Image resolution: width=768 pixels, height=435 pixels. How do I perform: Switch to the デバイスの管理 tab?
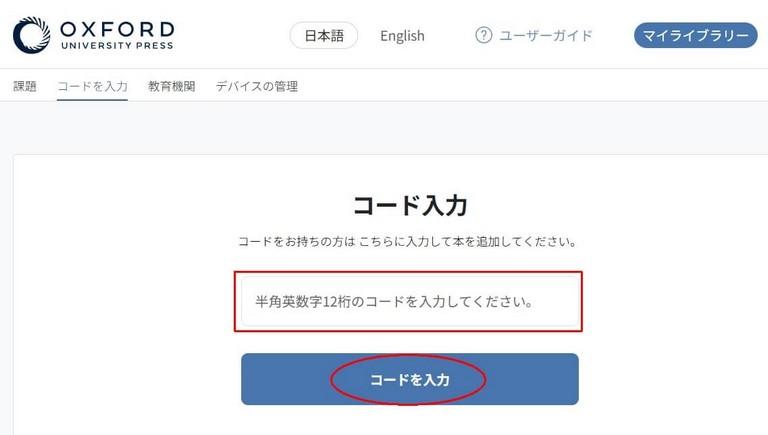tap(257, 86)
